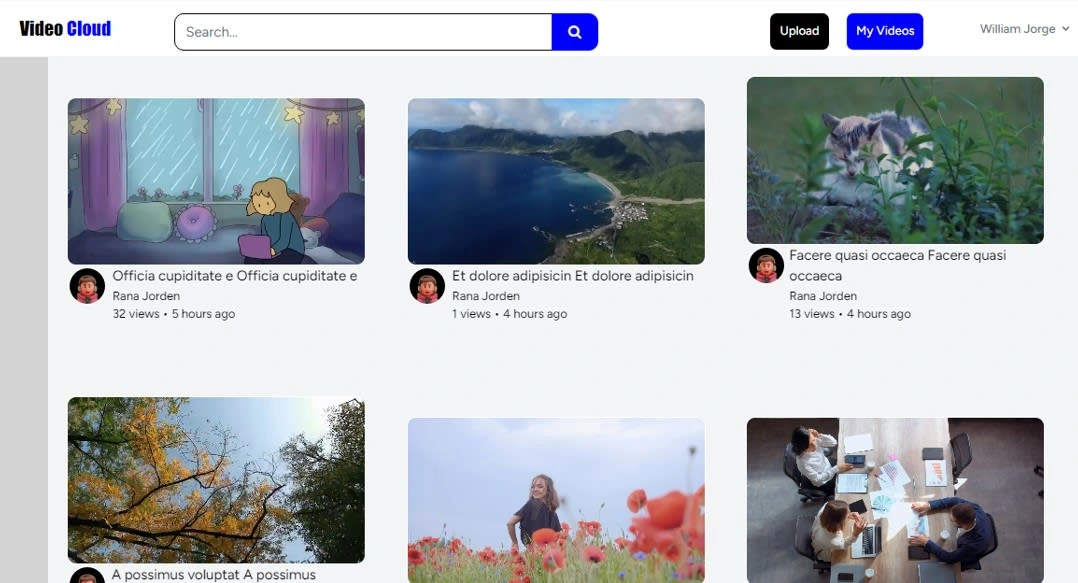Click channel avatar beside Officia cupiditate video
This screenshot has width=1078, height=583.
(x=87, y=286)
